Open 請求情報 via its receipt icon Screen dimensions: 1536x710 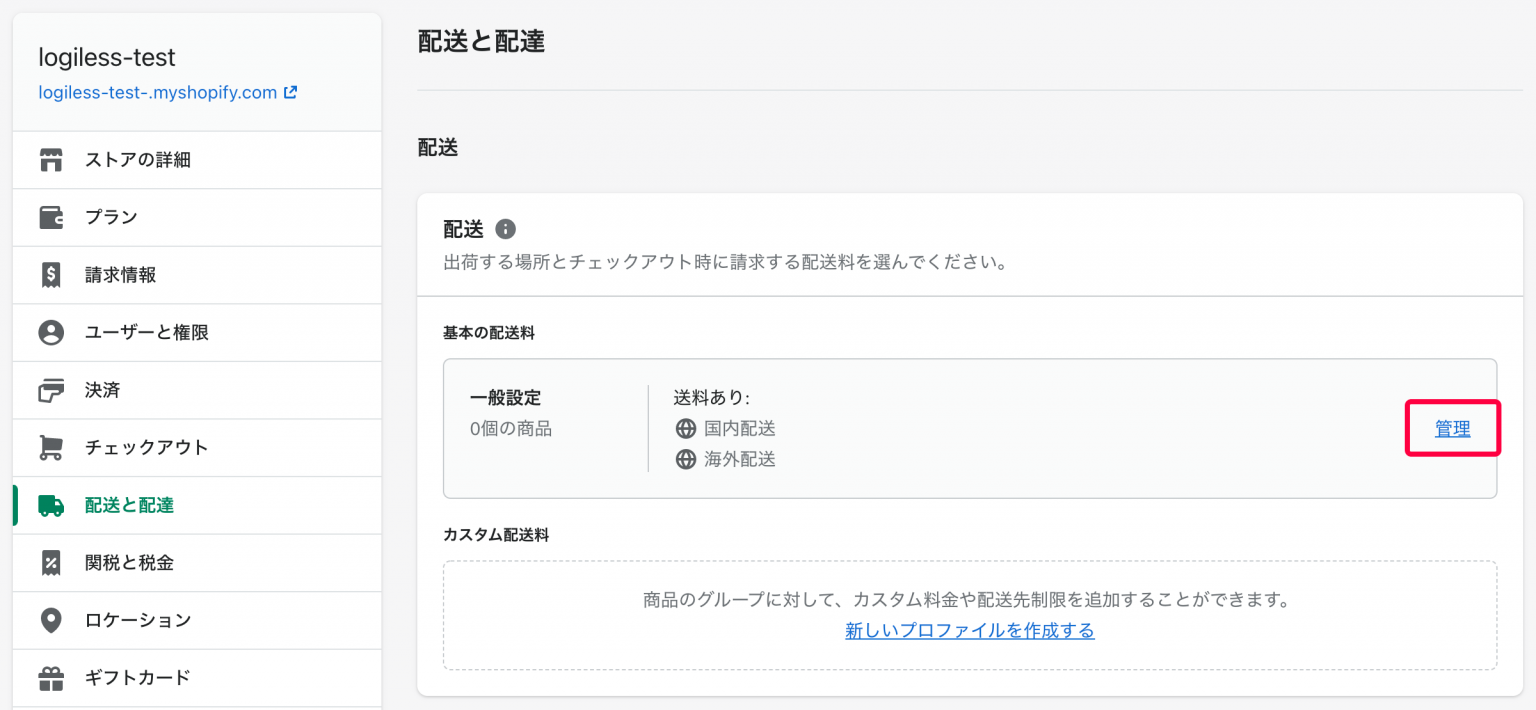click(x=51, y=274)
